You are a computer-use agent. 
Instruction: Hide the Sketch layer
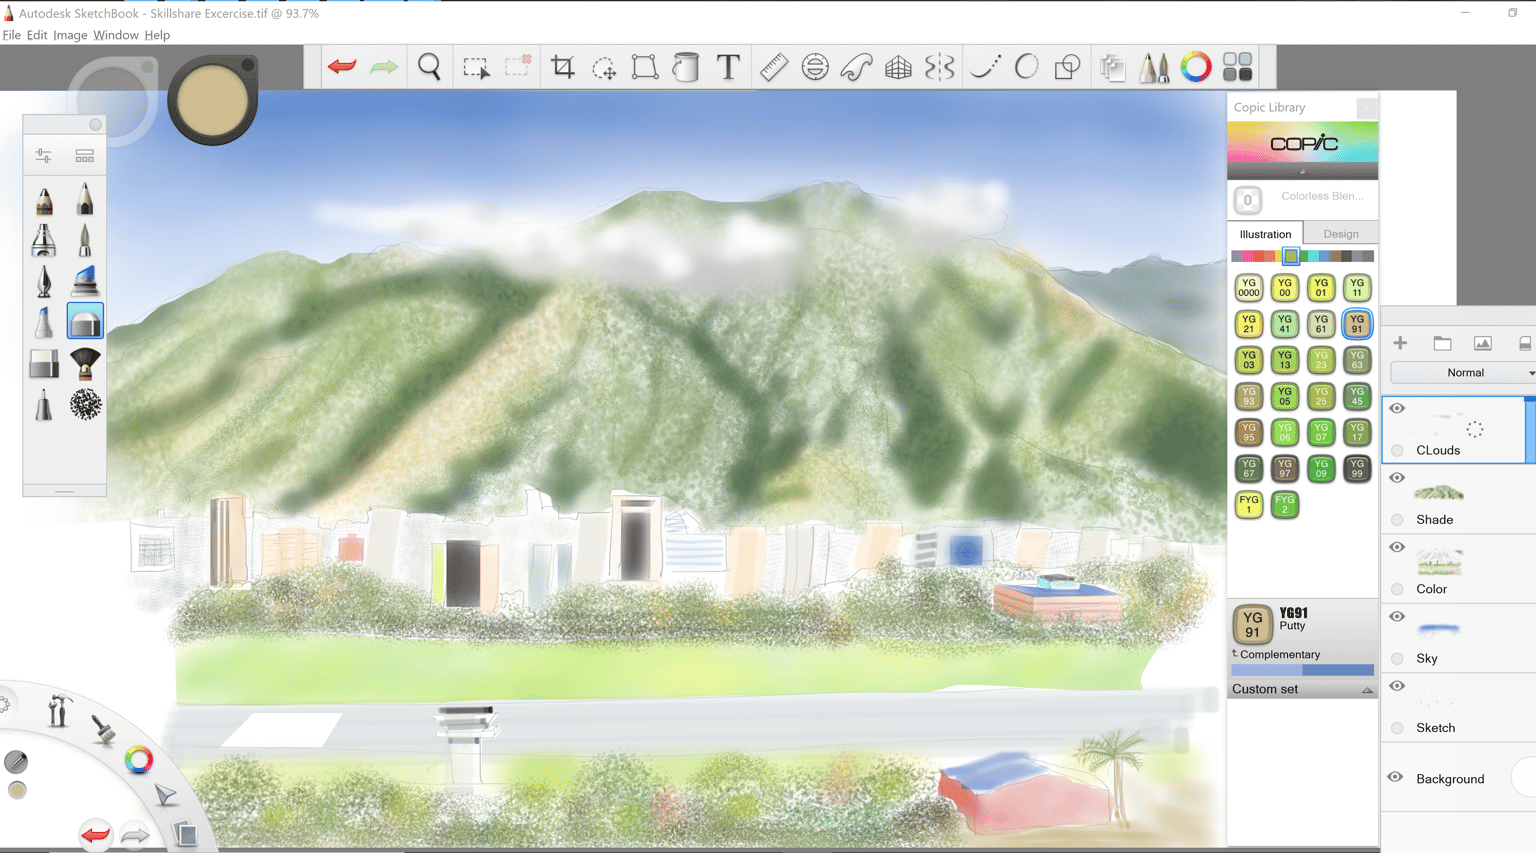1397,686
